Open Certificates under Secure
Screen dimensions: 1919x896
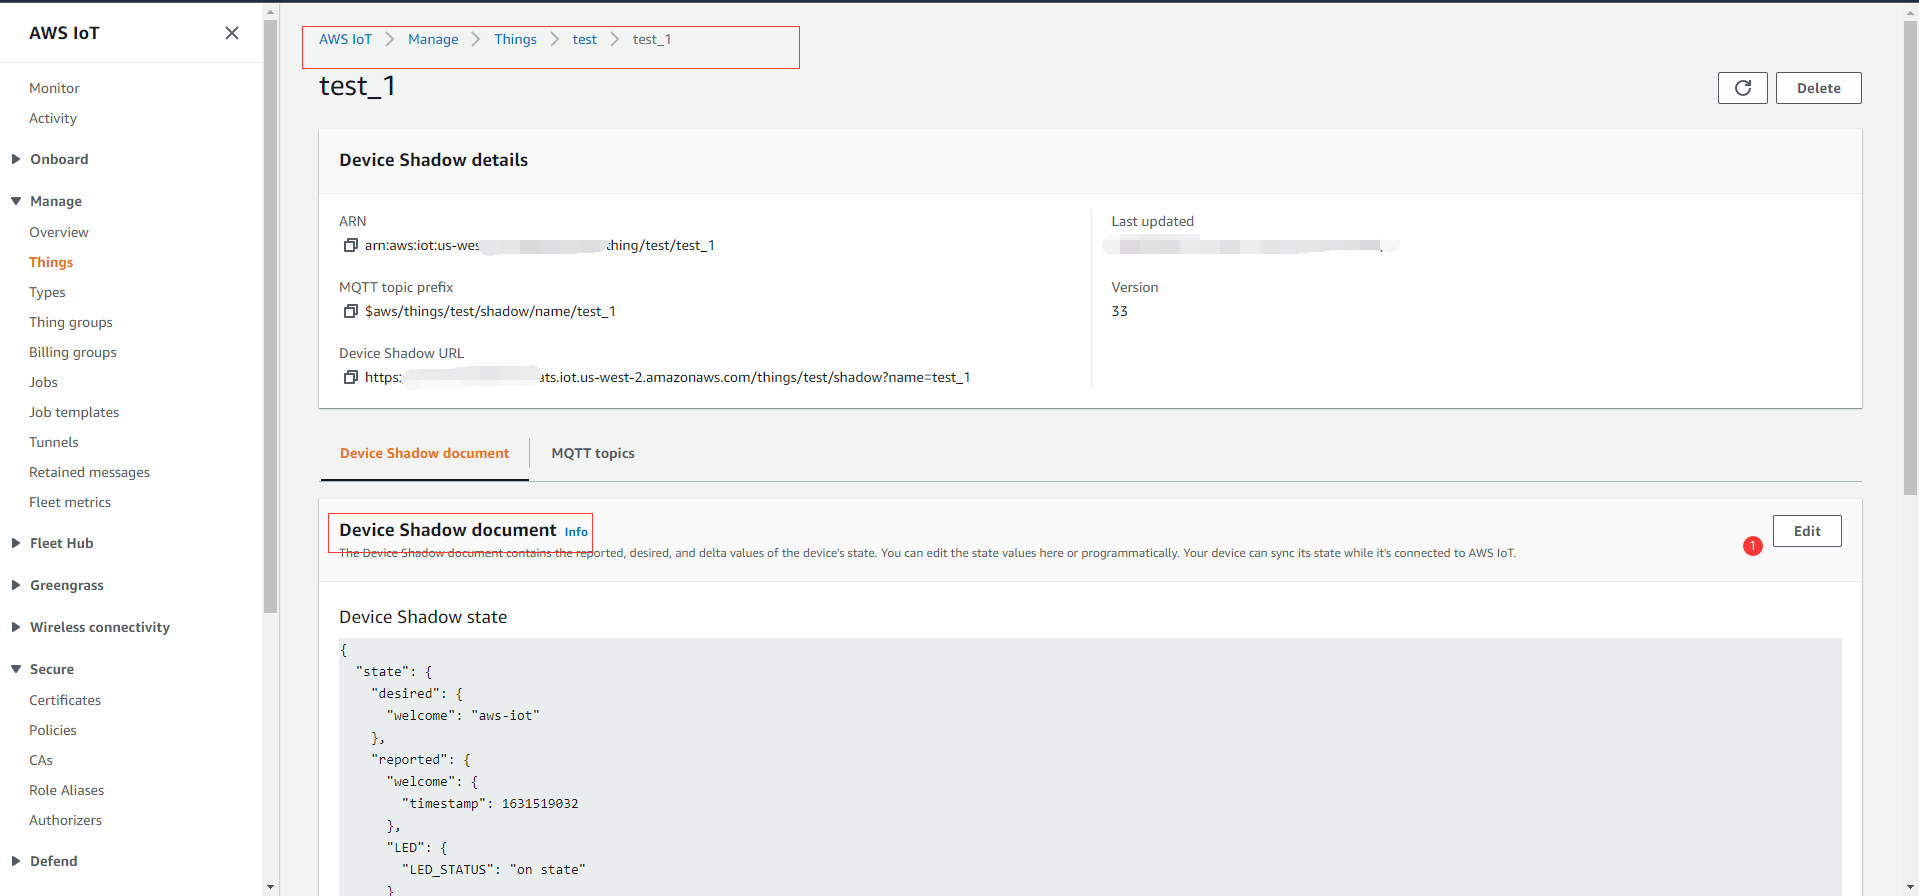tap(65, 700)
